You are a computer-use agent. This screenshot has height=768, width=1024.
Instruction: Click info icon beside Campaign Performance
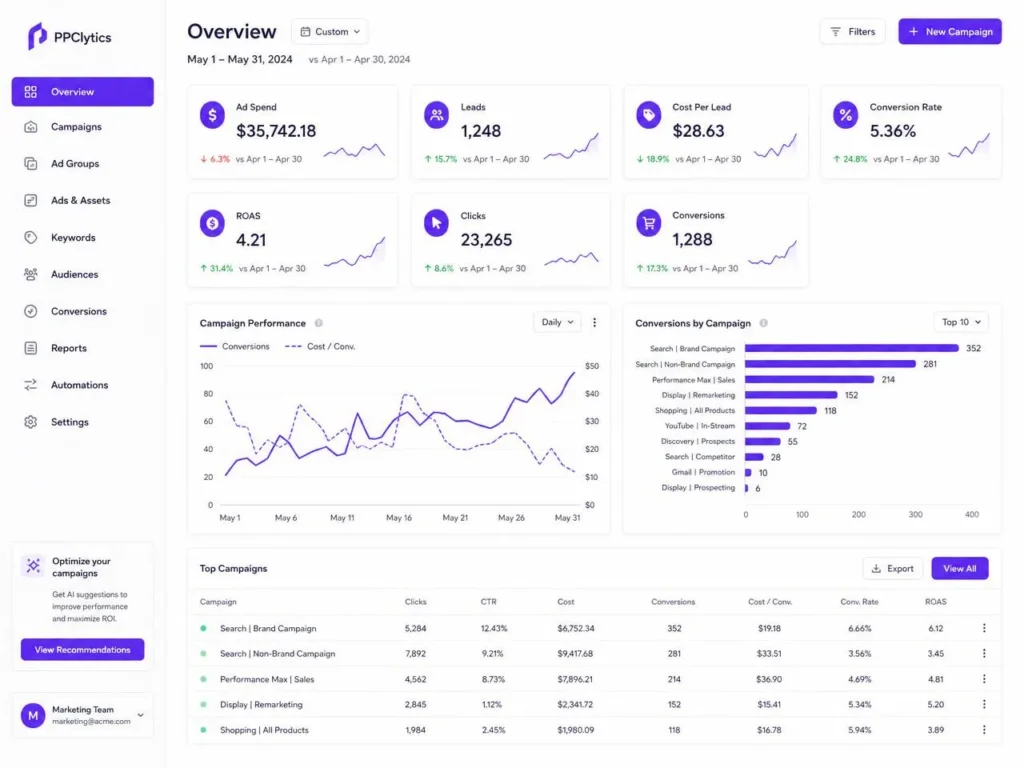[319, 323]
